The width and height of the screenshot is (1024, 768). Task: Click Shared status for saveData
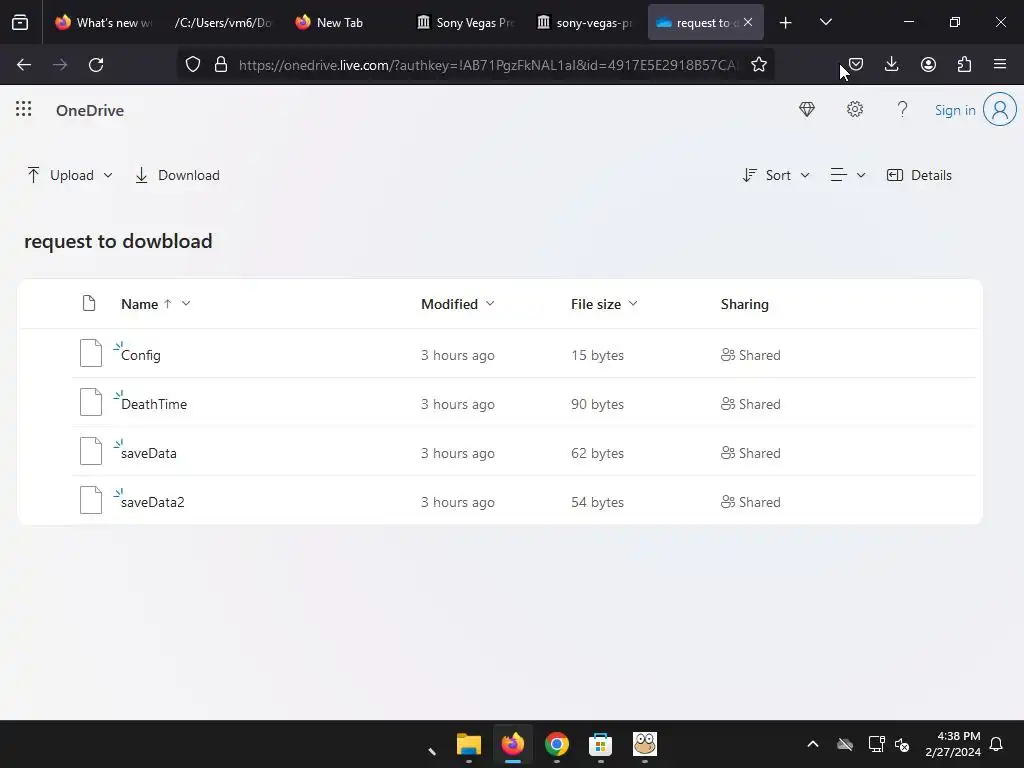[x=750, y=453]
